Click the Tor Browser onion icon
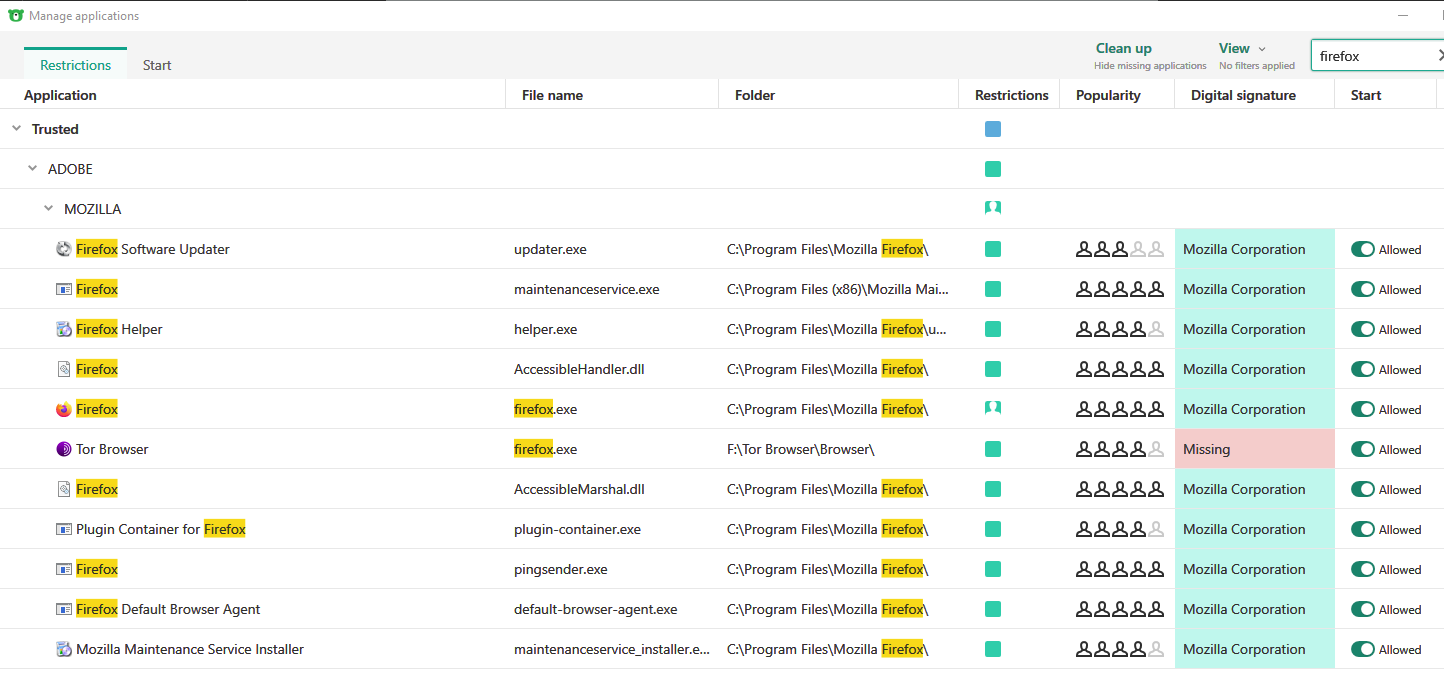 point(64,449)
